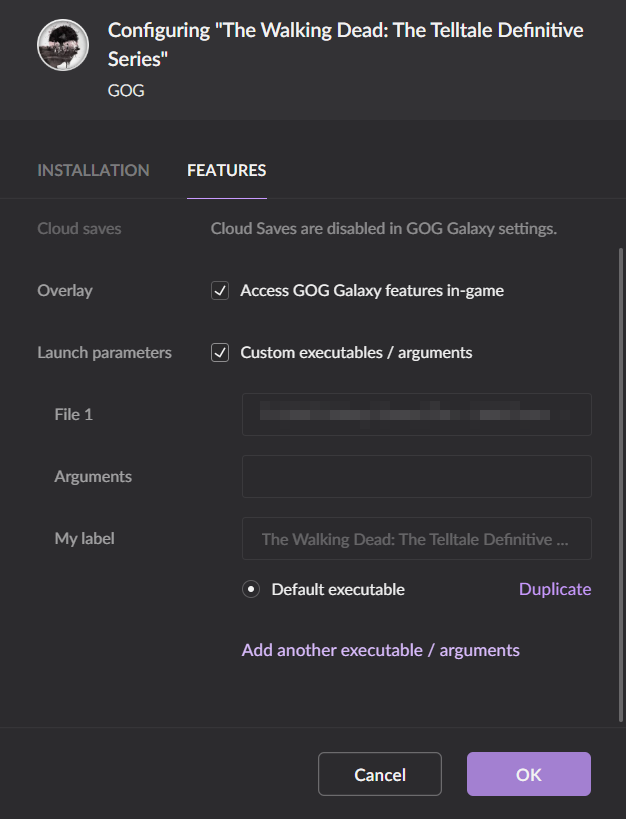Confirm settings with the OK button

pos(529,774)
